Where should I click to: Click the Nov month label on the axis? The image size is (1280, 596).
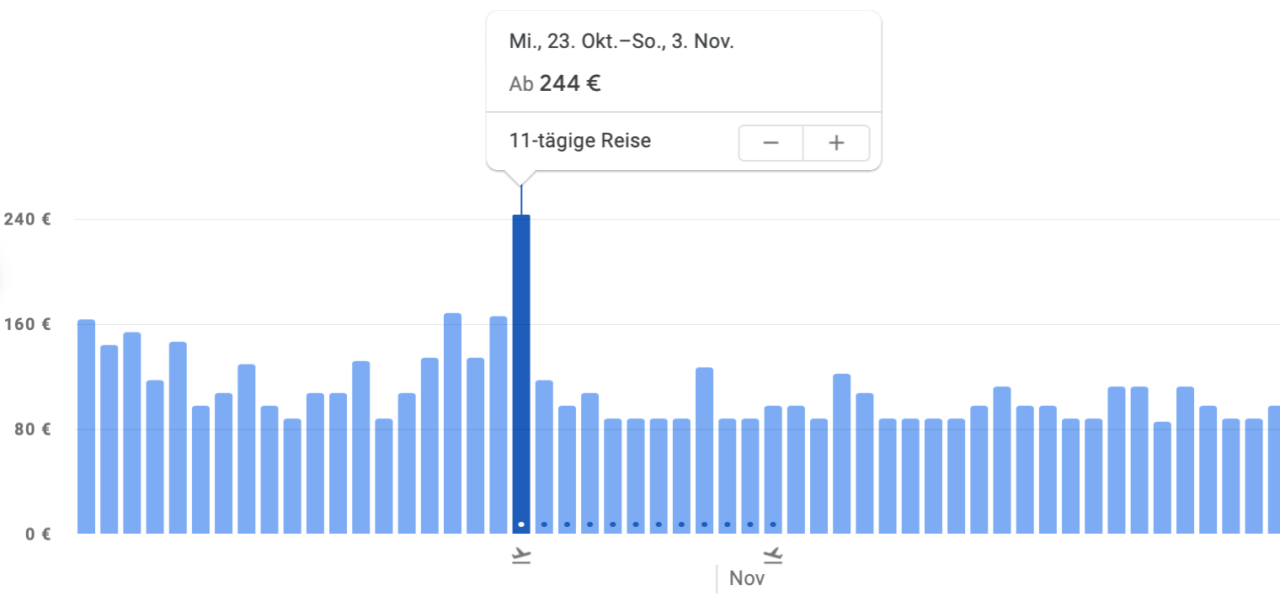click(x=748, y=578)
